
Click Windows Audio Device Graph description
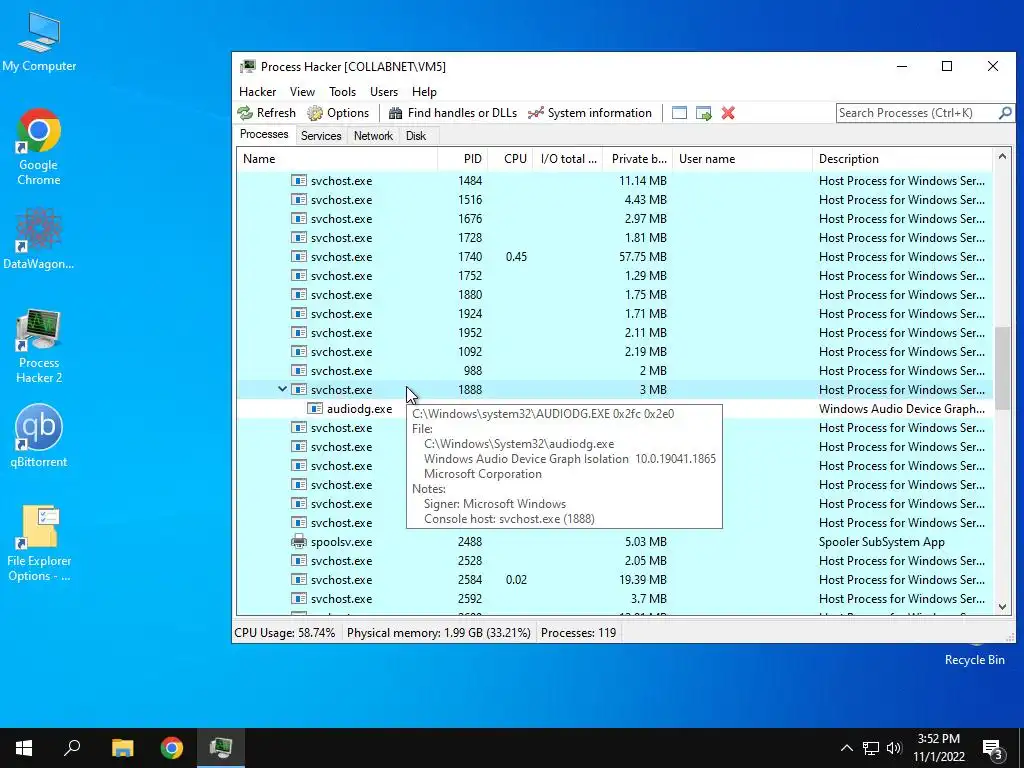click(x=902, y=409)
